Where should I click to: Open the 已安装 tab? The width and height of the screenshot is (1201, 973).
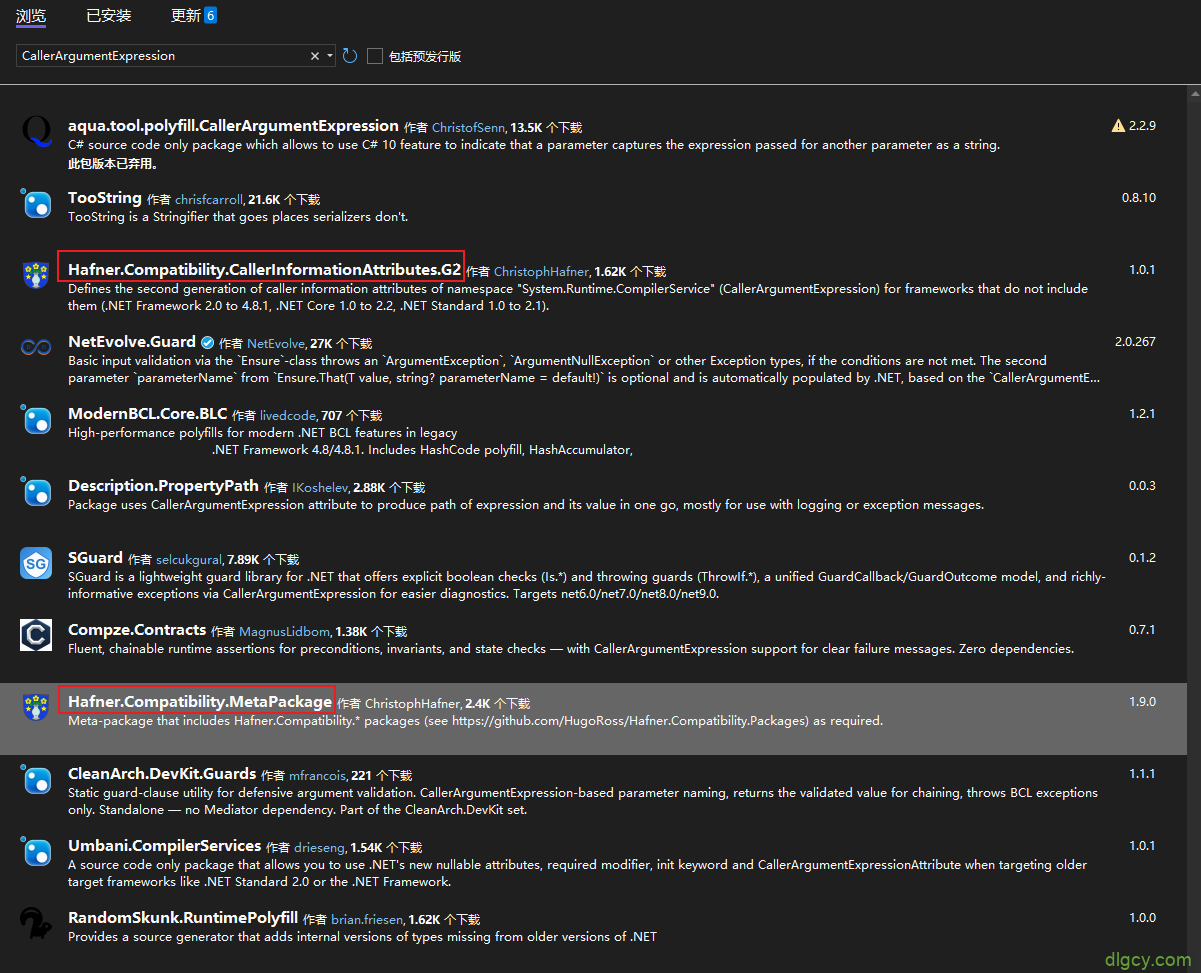(x=108, y=15)
